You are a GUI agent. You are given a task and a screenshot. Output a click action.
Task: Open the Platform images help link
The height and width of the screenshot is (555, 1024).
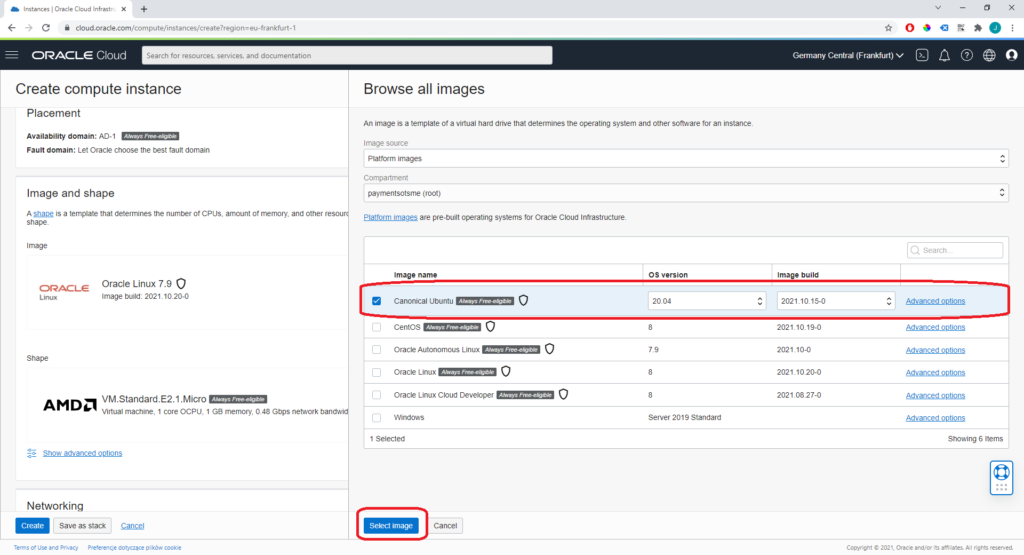click(390, 217)
